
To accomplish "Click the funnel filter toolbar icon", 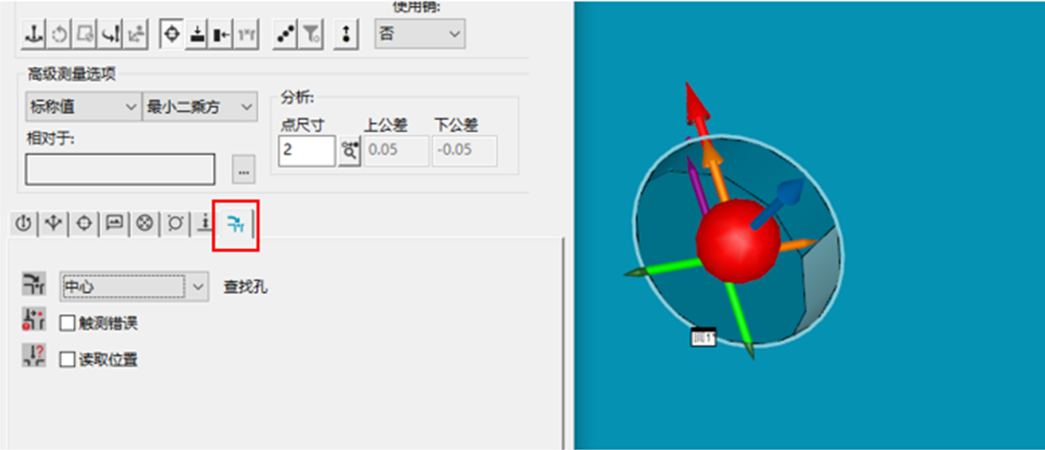I will click(312, 33).
